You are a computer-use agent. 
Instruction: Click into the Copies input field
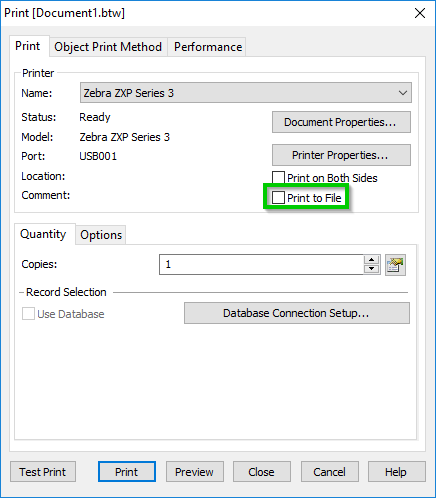[261, 265]
